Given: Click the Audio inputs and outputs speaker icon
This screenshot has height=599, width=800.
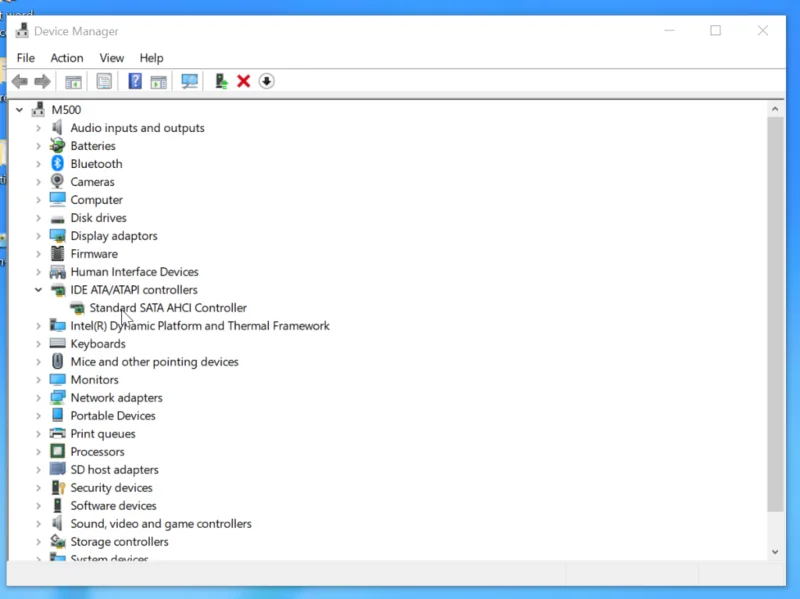Looking at the screenshot, I should click(x=57, y=128).
